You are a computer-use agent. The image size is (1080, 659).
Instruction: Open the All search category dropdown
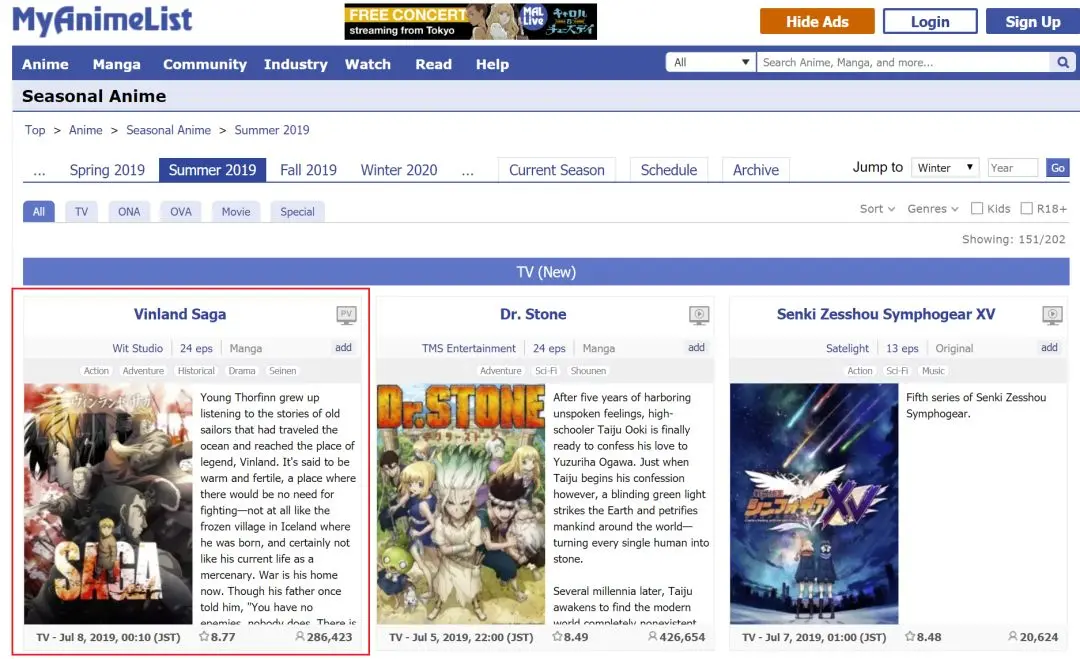(711, 62)
